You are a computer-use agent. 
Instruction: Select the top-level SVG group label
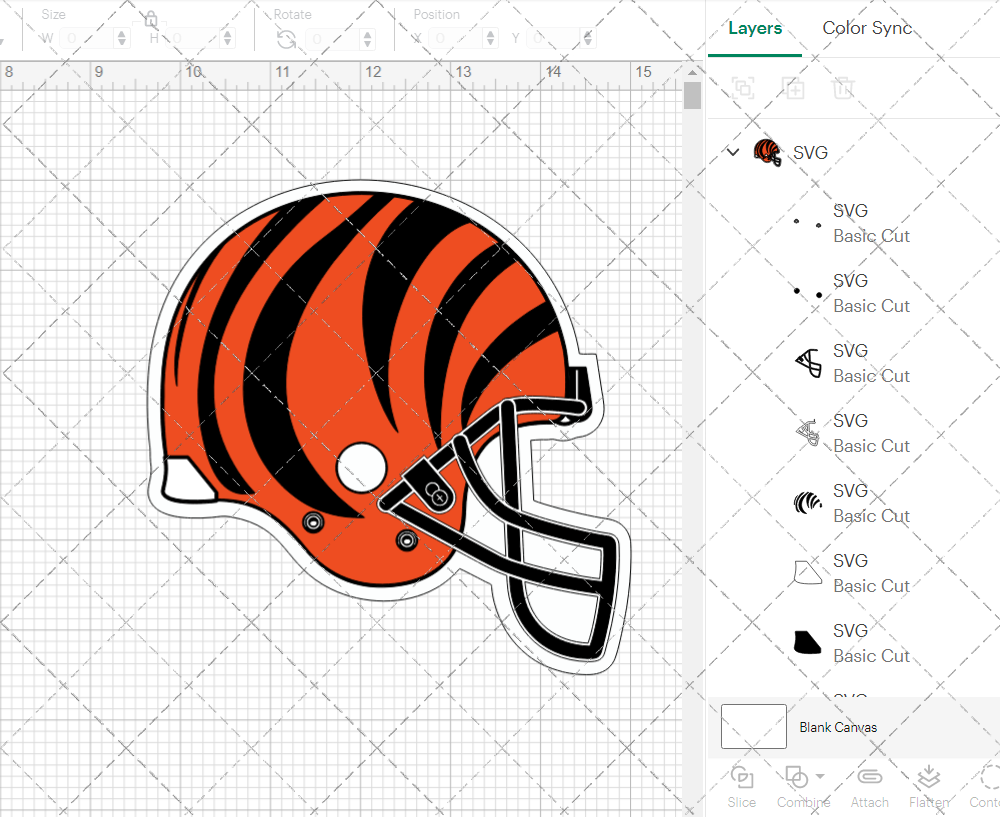[x=810, y=152]
